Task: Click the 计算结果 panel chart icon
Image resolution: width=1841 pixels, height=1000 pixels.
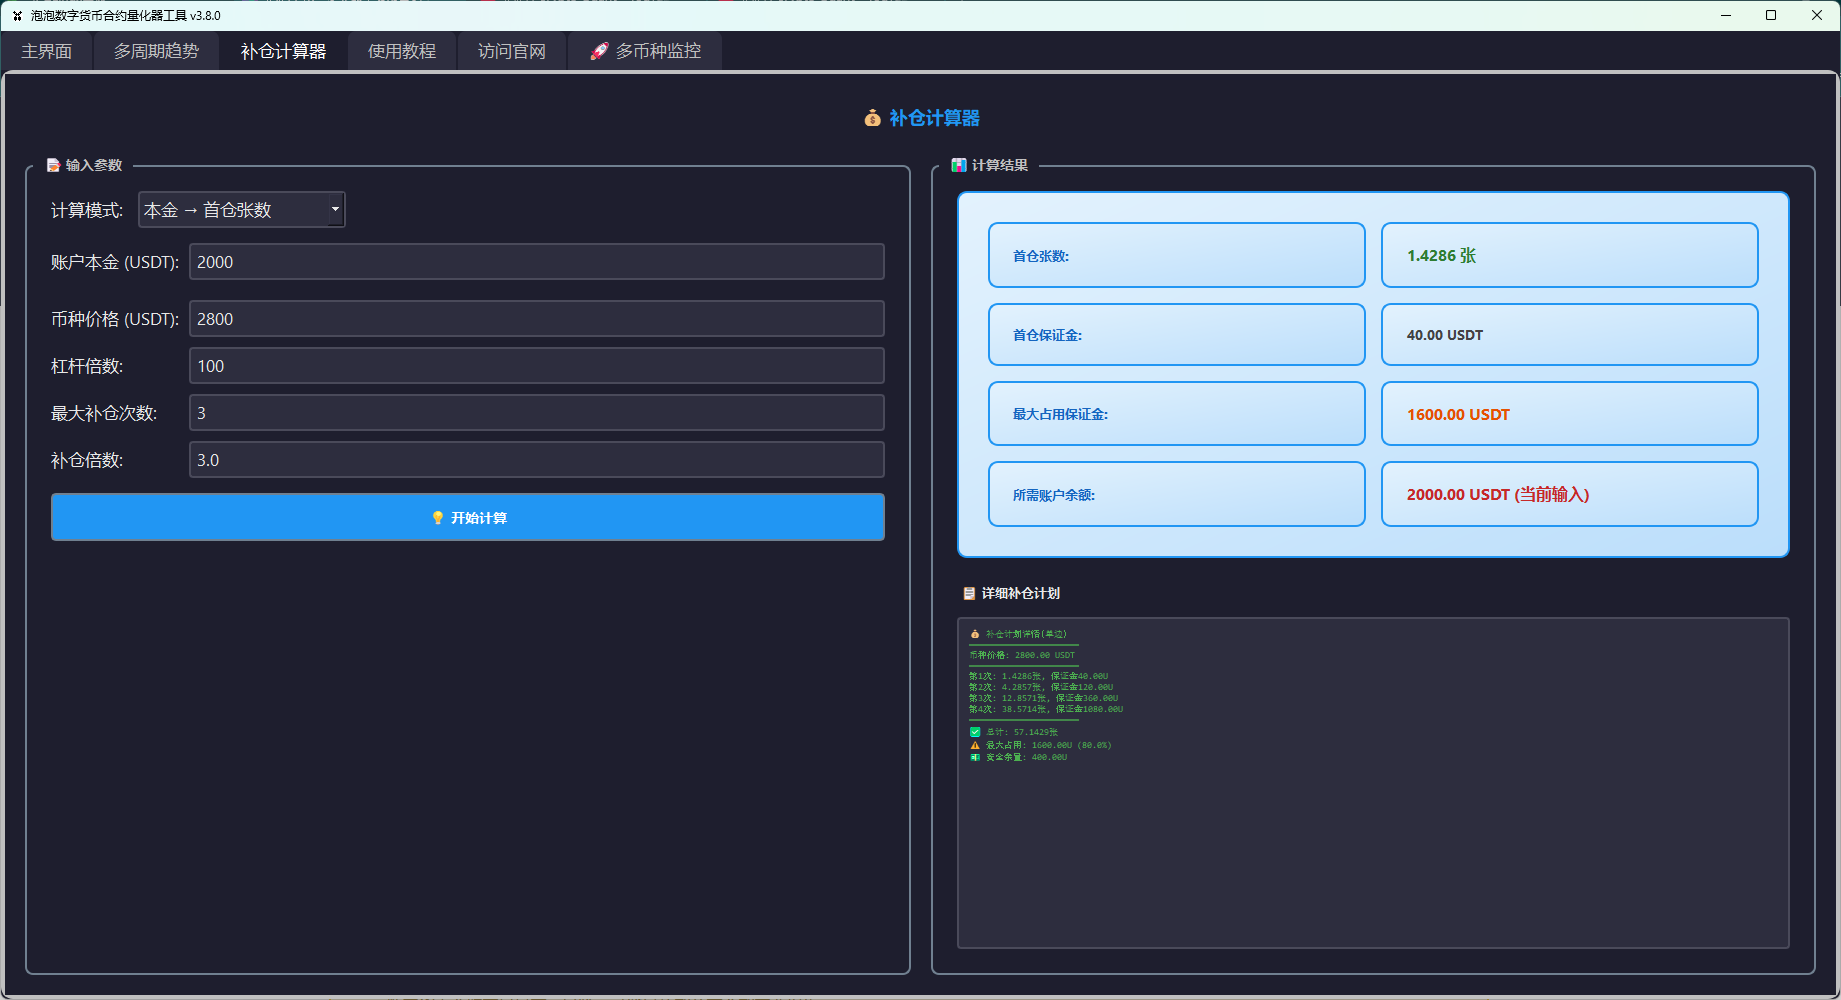Action: 959,165
